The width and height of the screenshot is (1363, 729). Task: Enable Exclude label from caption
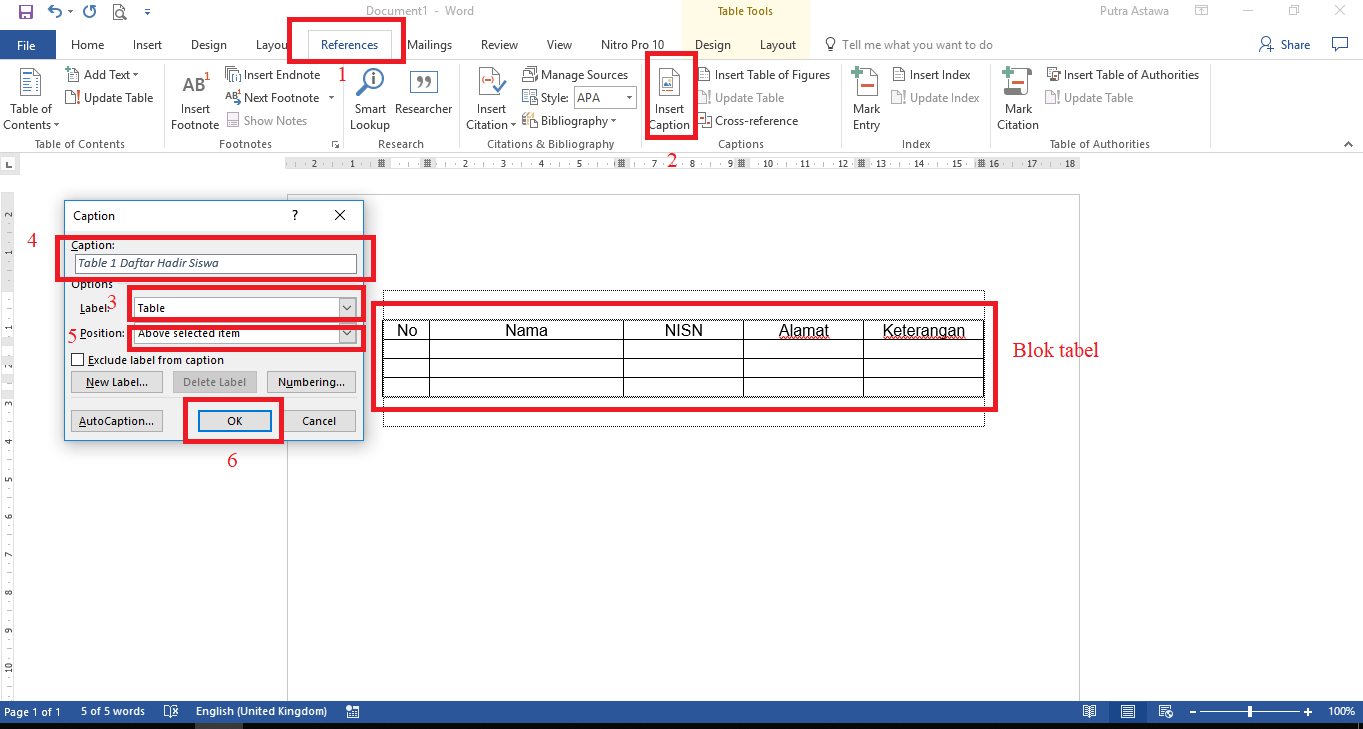point(77,360)
